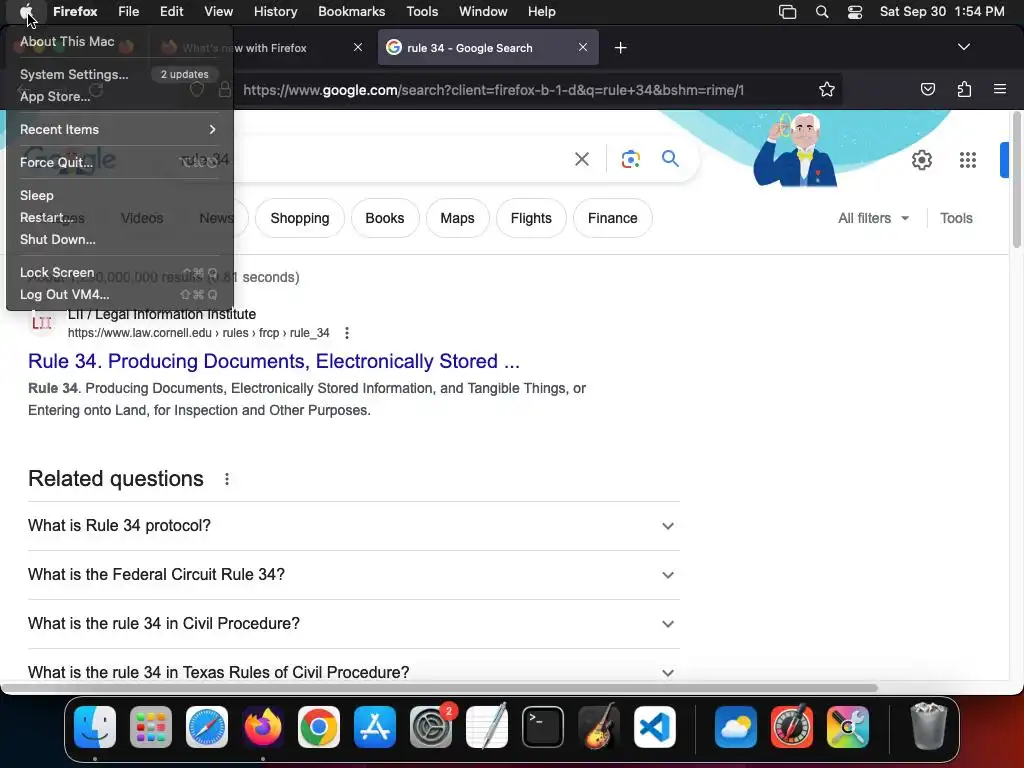Select About This Mac
The height and width of the screenshot is (768, 1024).
point(119,41)
